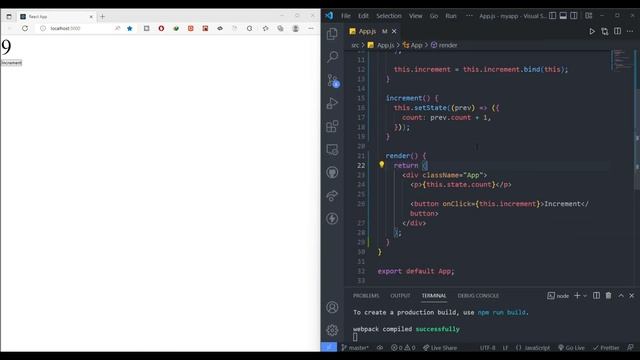The width and height of the screenshot is (640, 360).
Task: Open the Search view in activity bar
Action: [332, 56]
